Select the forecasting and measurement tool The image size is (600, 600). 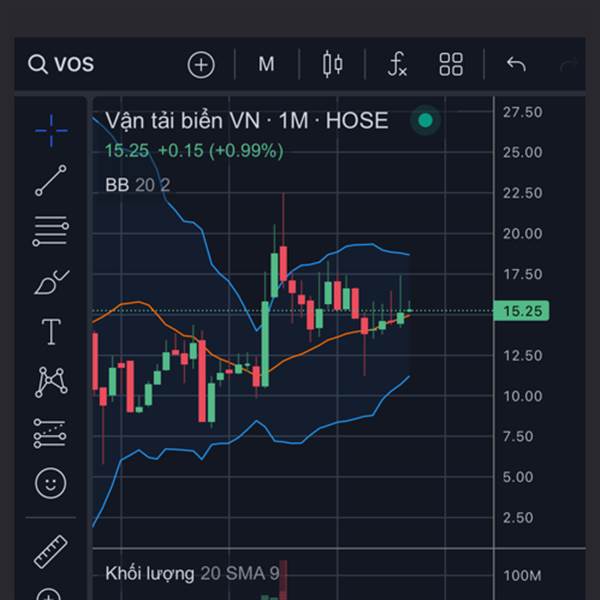pos(50,433)
